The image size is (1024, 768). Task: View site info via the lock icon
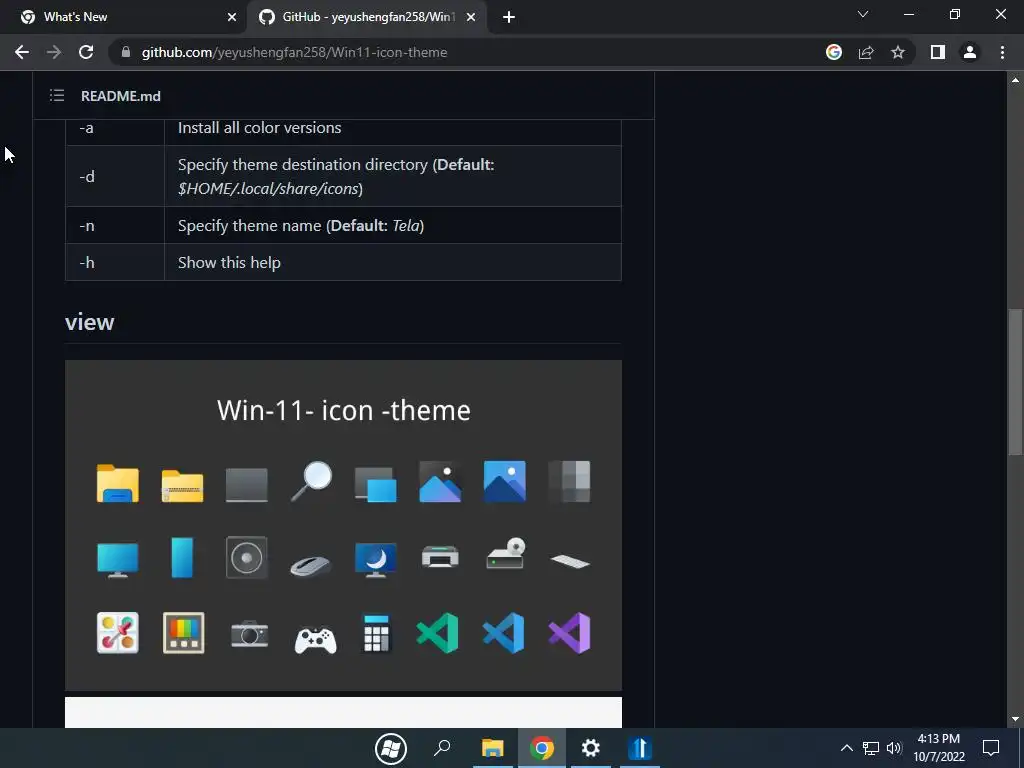tap(125, 52)
